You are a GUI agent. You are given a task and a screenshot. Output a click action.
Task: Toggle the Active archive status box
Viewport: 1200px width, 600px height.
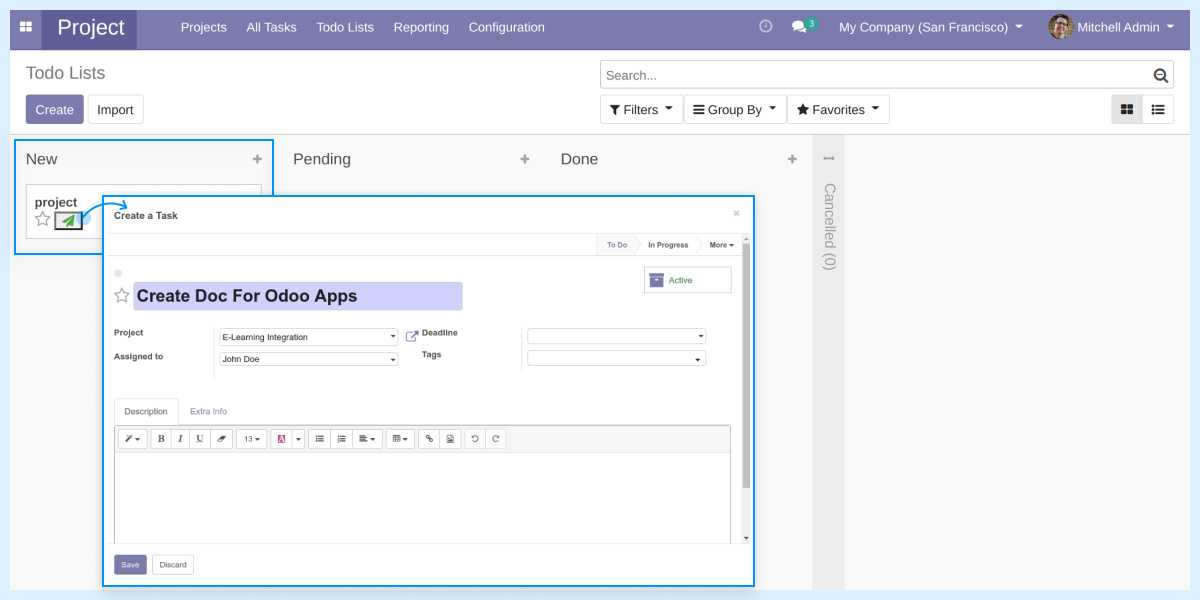click(687, 279)
